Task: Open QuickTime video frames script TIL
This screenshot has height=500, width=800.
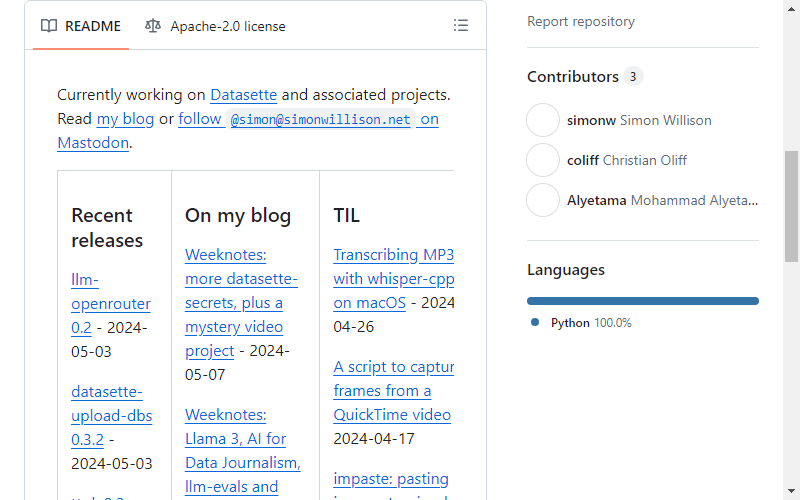Action: point(393,391)
